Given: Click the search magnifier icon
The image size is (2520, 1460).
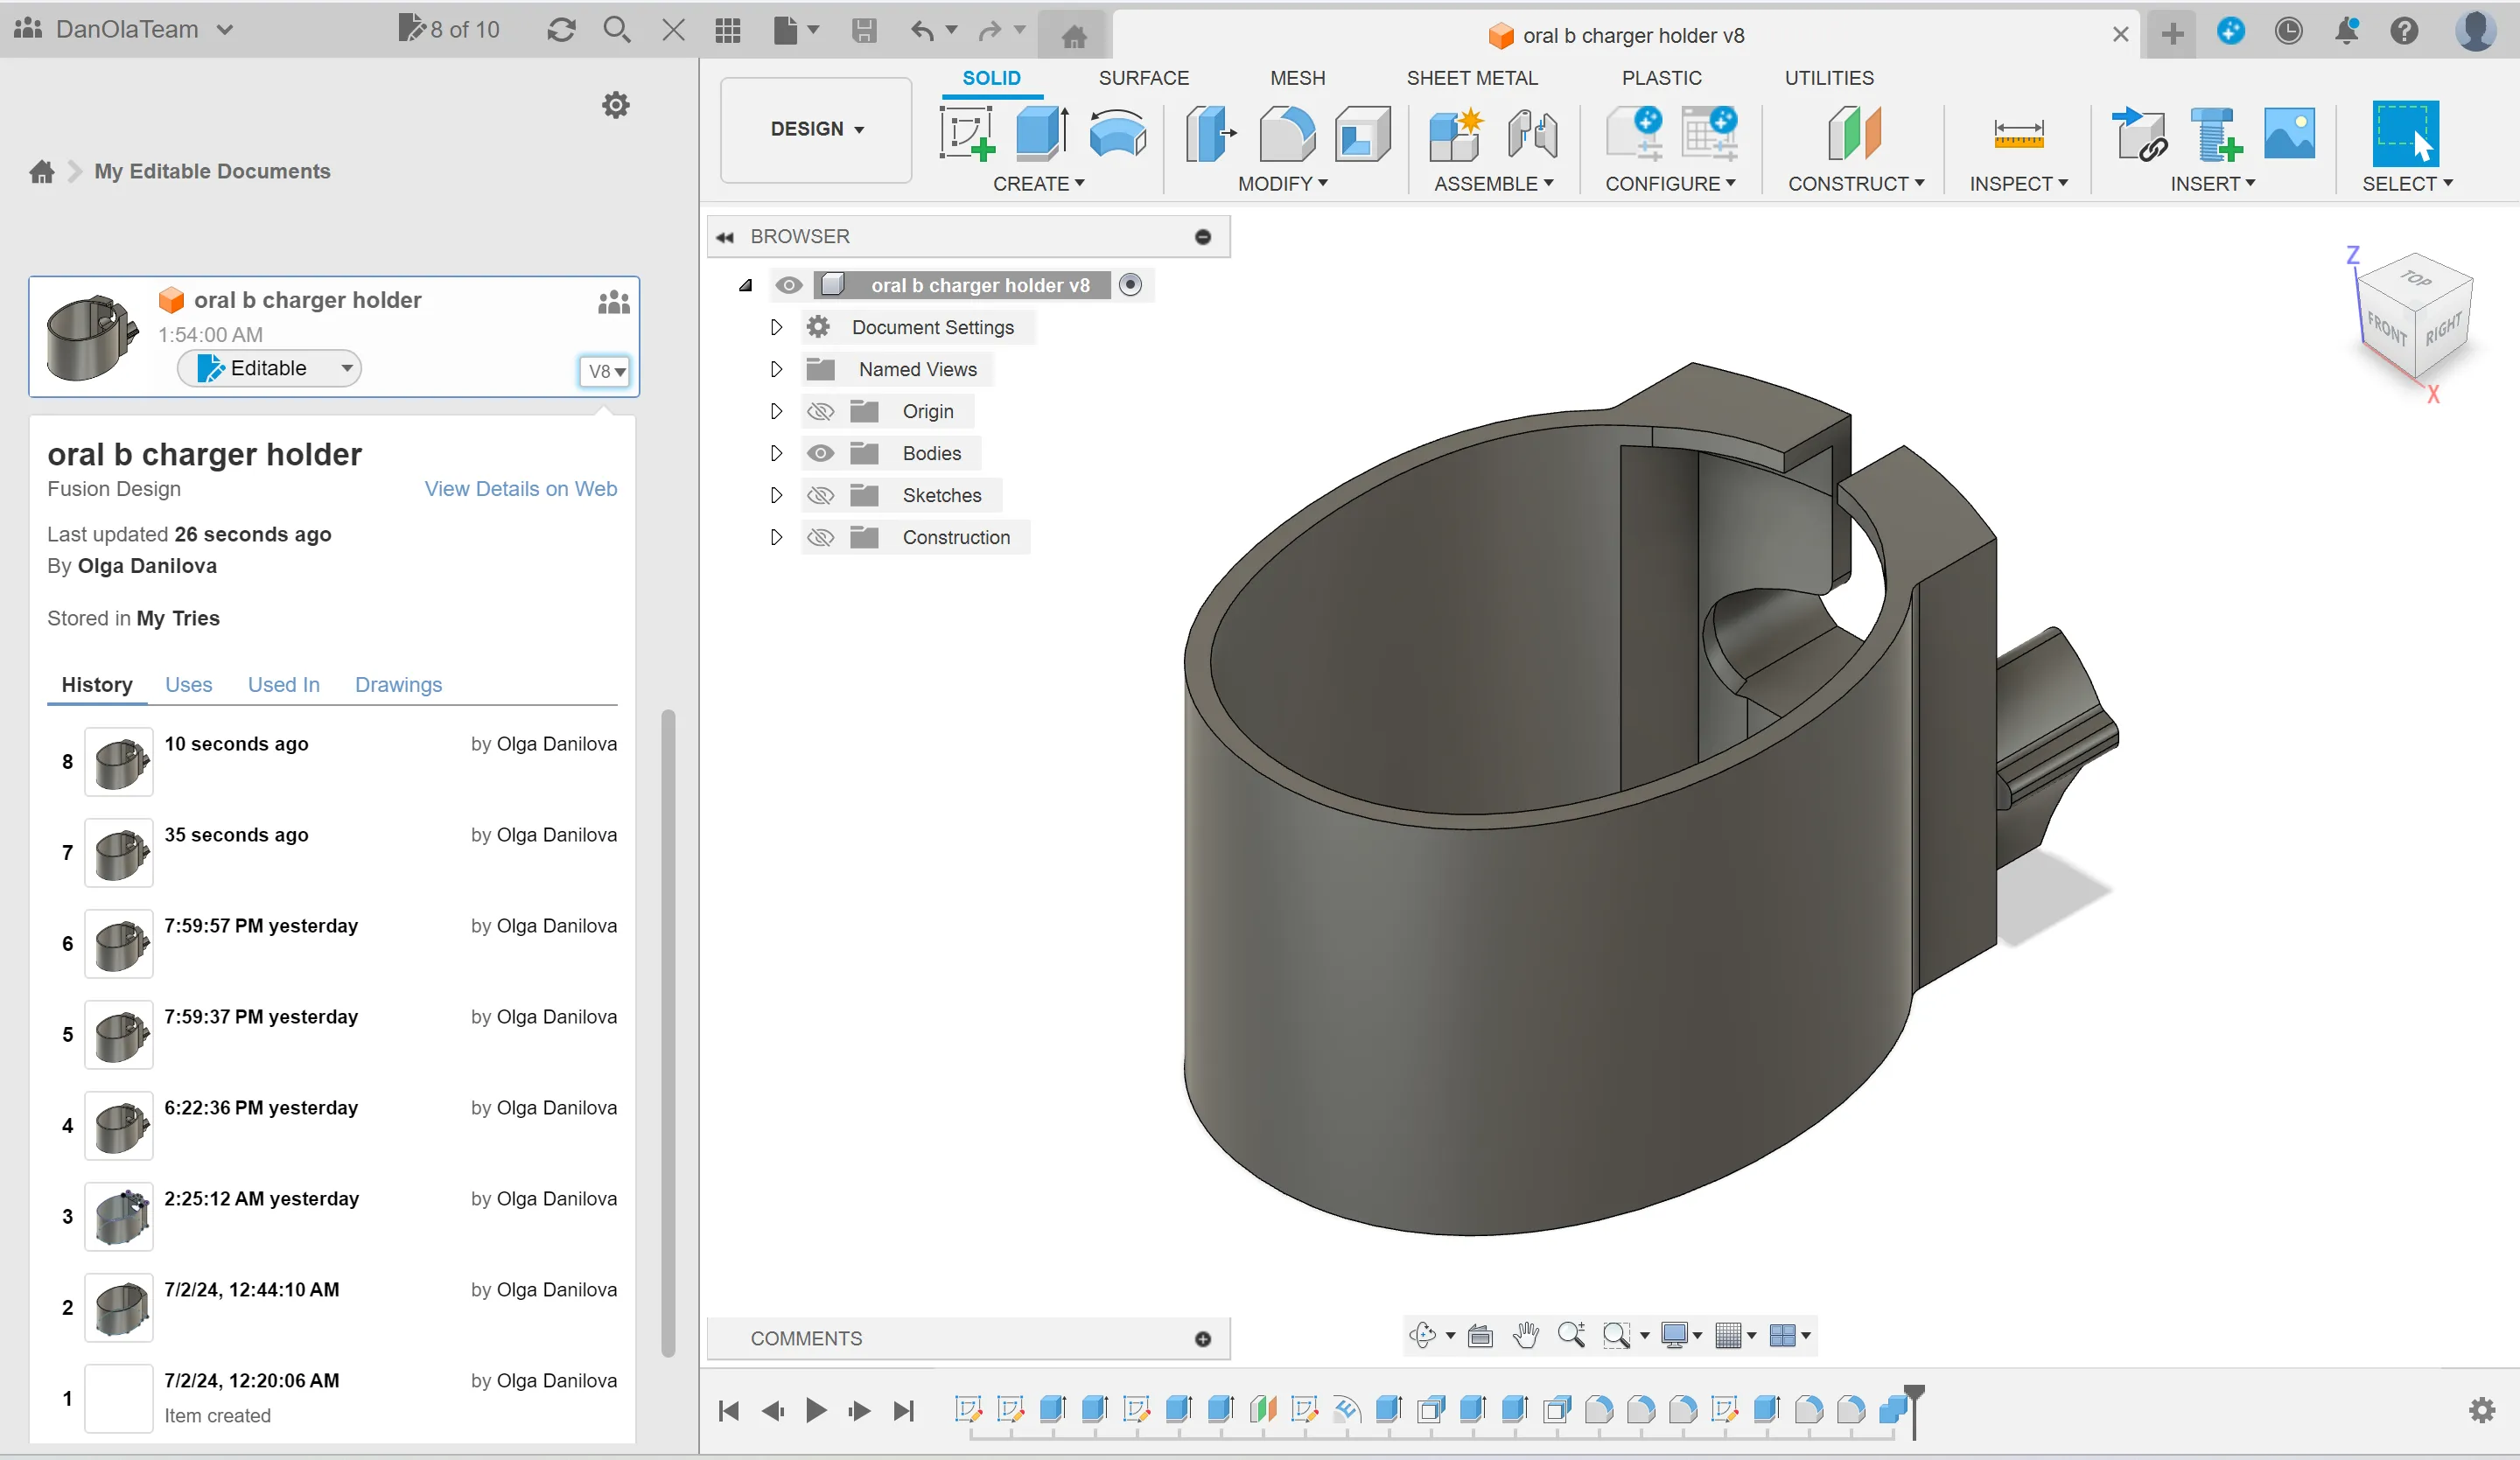Looking at the screenshot, I should 617,30.
